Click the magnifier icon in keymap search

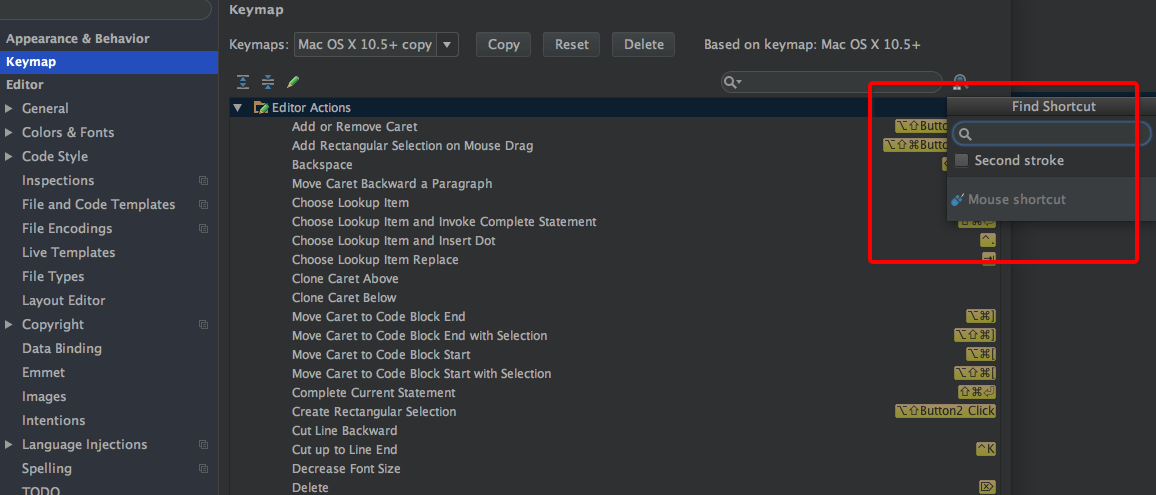(x=732, y=82)
